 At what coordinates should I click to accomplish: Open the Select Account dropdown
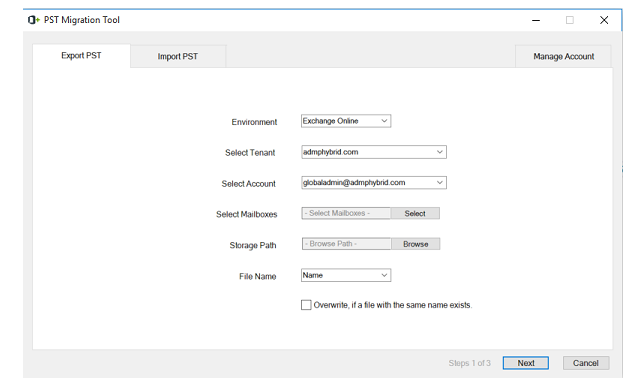pos(374,183)
